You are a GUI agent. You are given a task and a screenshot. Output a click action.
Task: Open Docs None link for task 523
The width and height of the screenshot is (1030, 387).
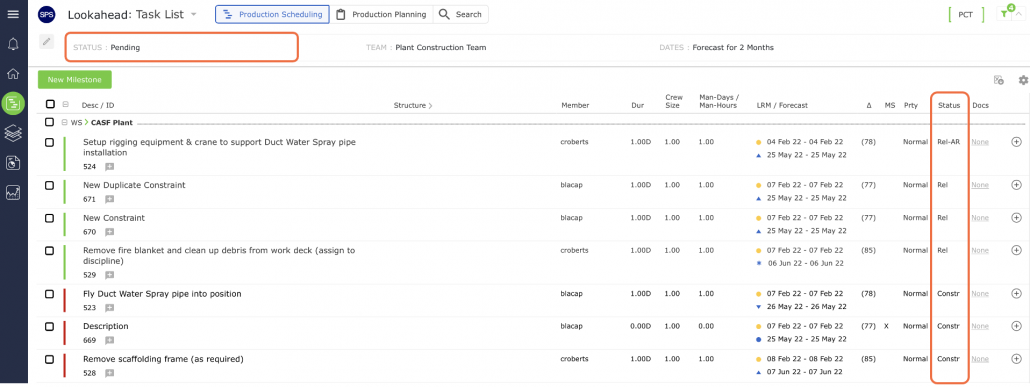click(x=979, y=294)
